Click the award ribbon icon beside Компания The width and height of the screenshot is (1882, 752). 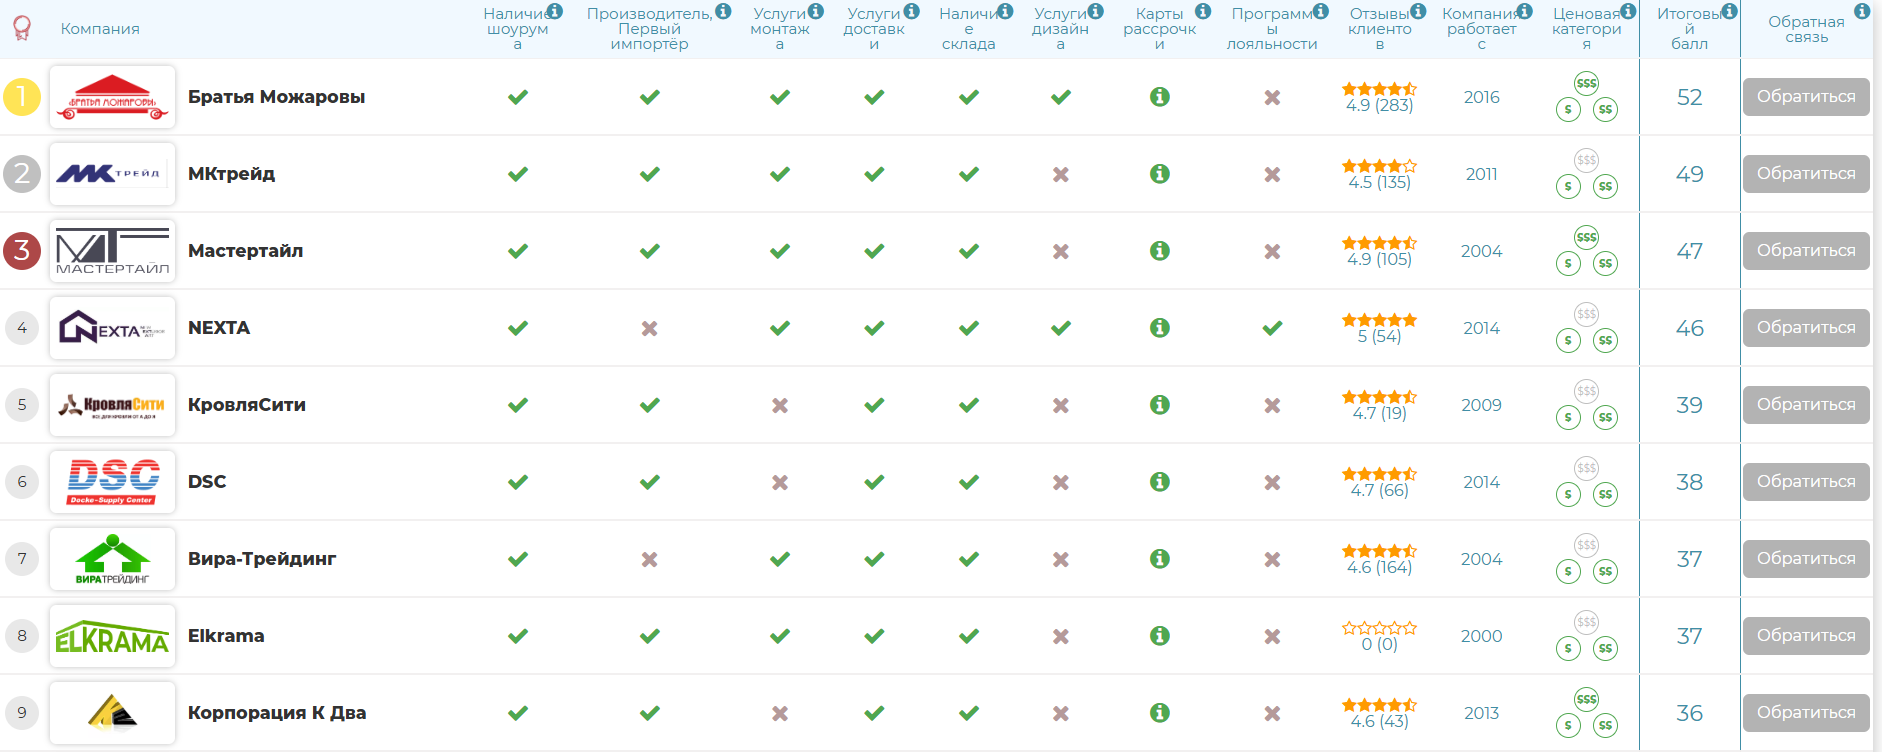(x=22, y=28)
